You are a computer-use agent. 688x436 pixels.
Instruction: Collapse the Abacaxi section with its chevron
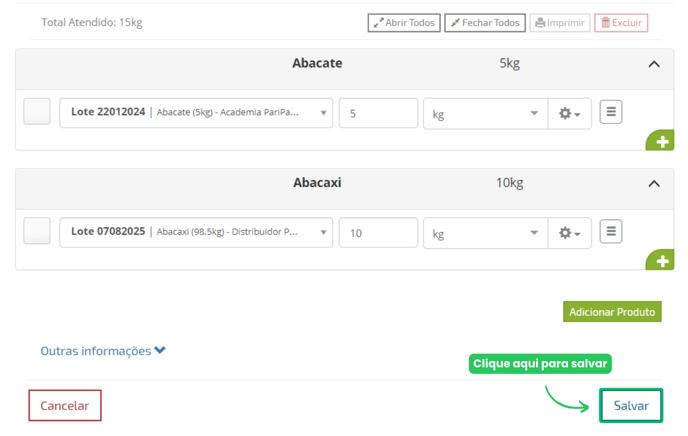(x=654, y=184)
